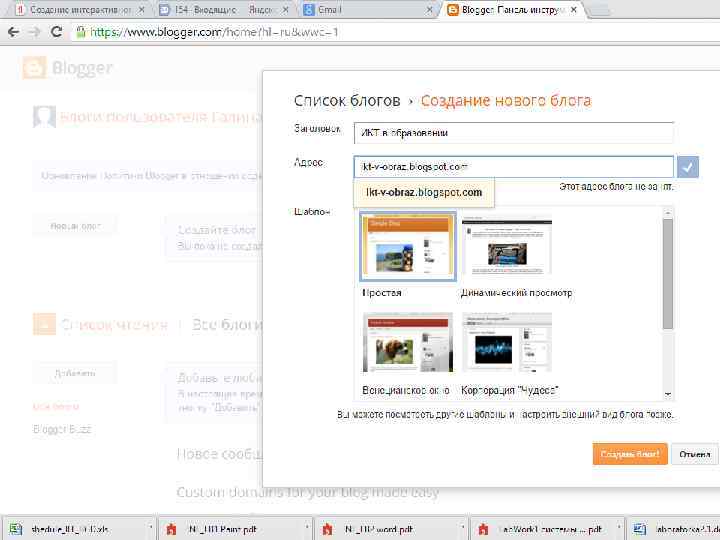Go back with the browser back arrow
The width and height of the screenshot is (720, 540).
tap(13, 32)
